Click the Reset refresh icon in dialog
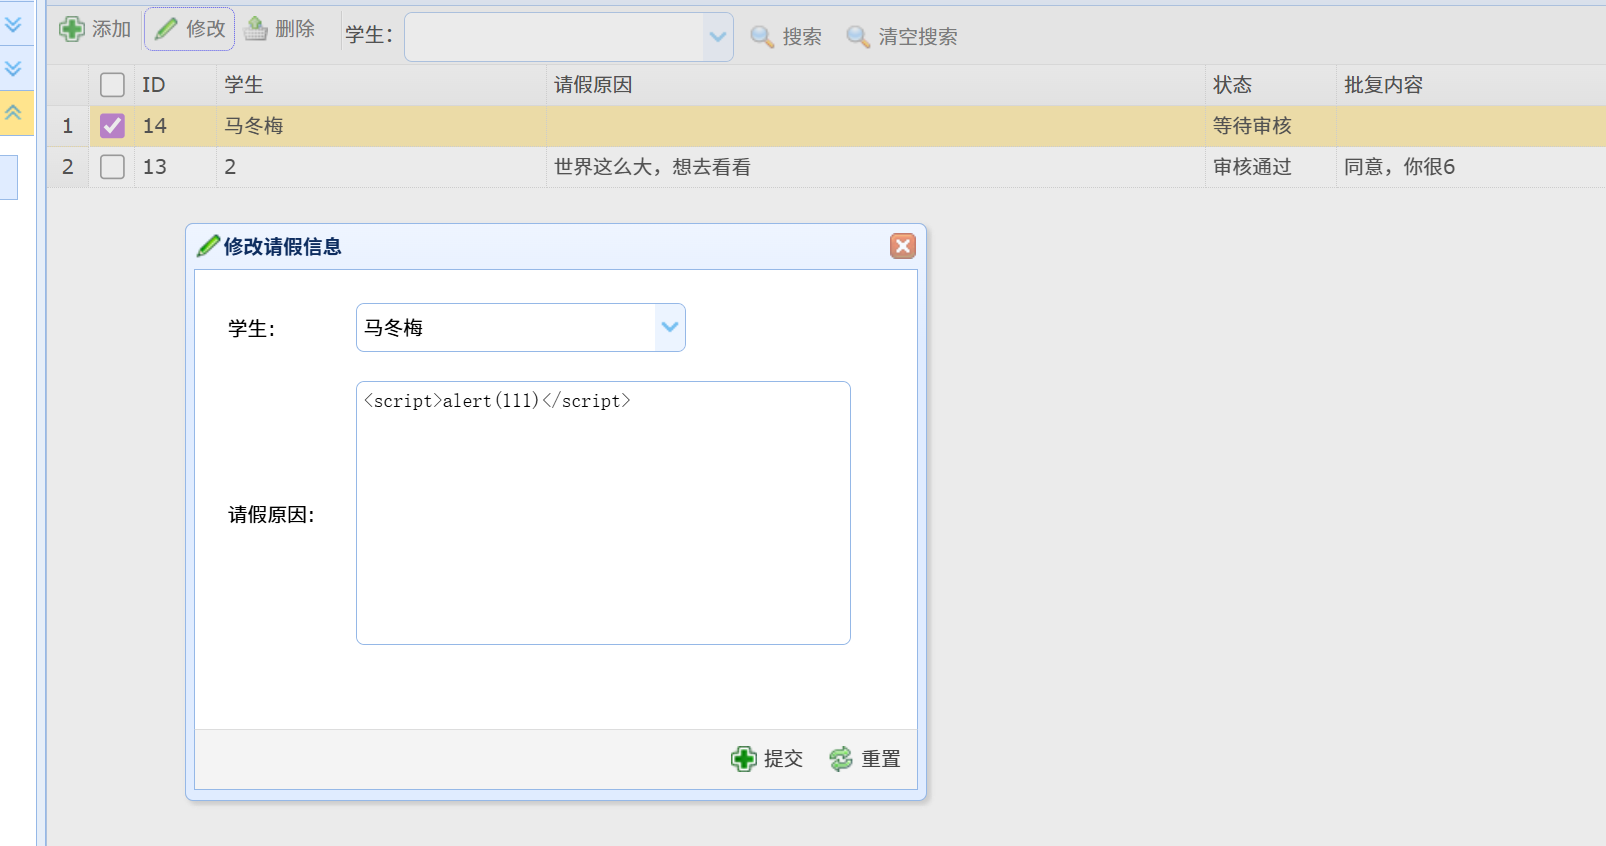The image size is (1606, 846). (x=841, y=759)
